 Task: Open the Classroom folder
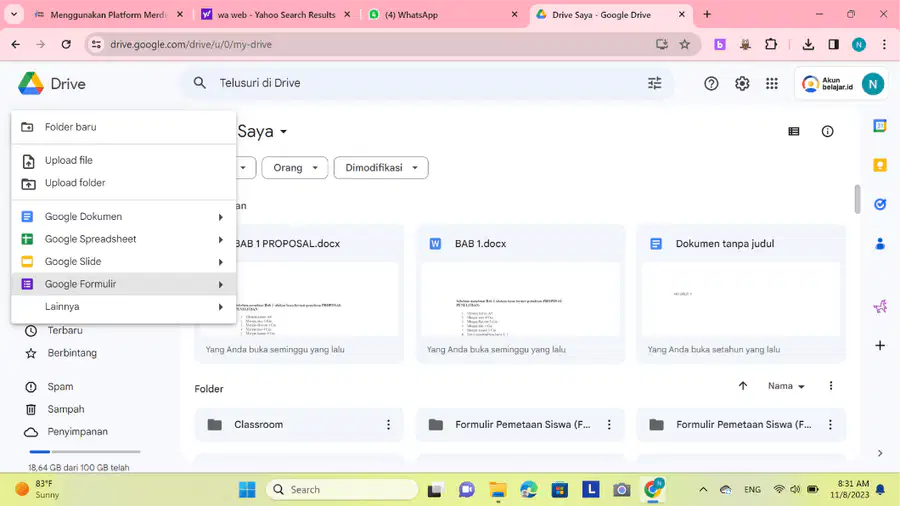pyautogui.click(x=298, y=425)
